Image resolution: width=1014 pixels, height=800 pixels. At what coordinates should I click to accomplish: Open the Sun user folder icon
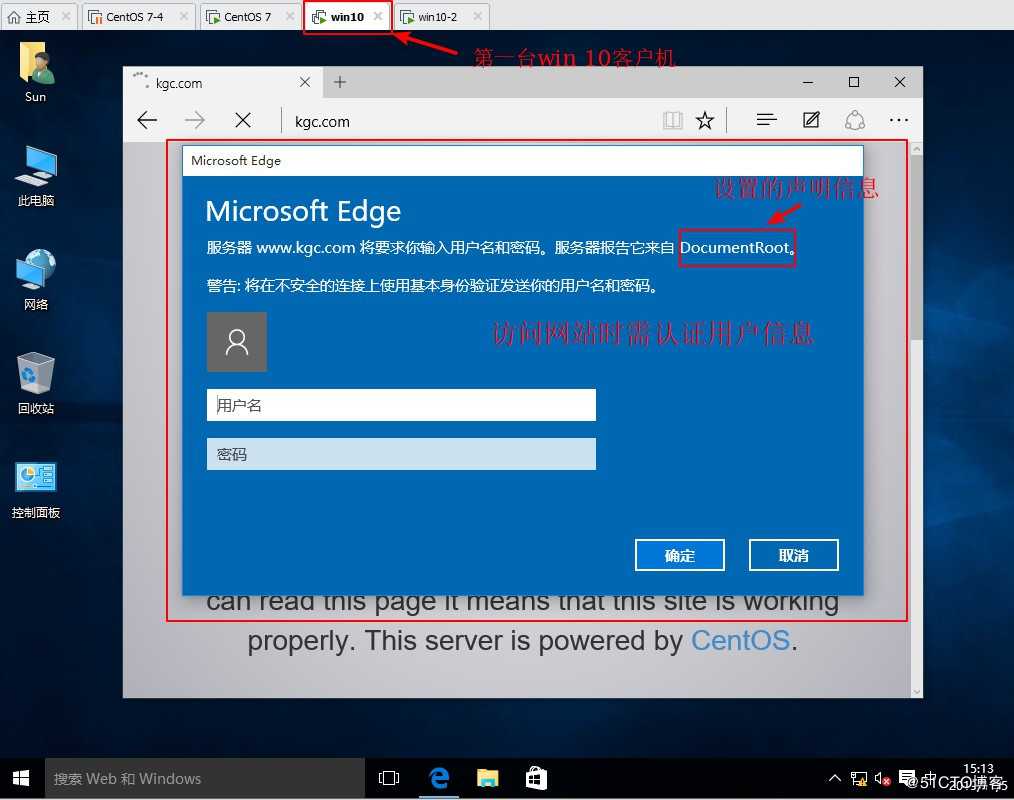point(36,72)
